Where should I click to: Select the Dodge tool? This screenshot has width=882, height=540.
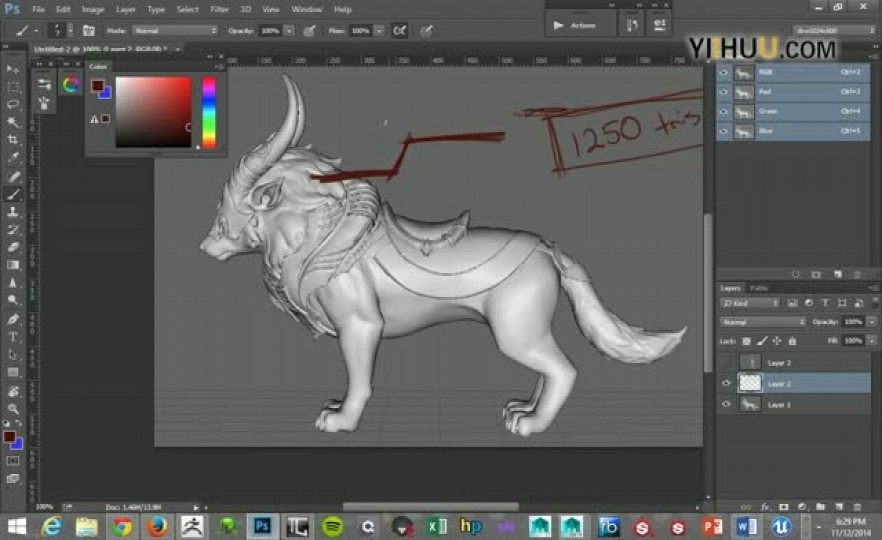12,300
